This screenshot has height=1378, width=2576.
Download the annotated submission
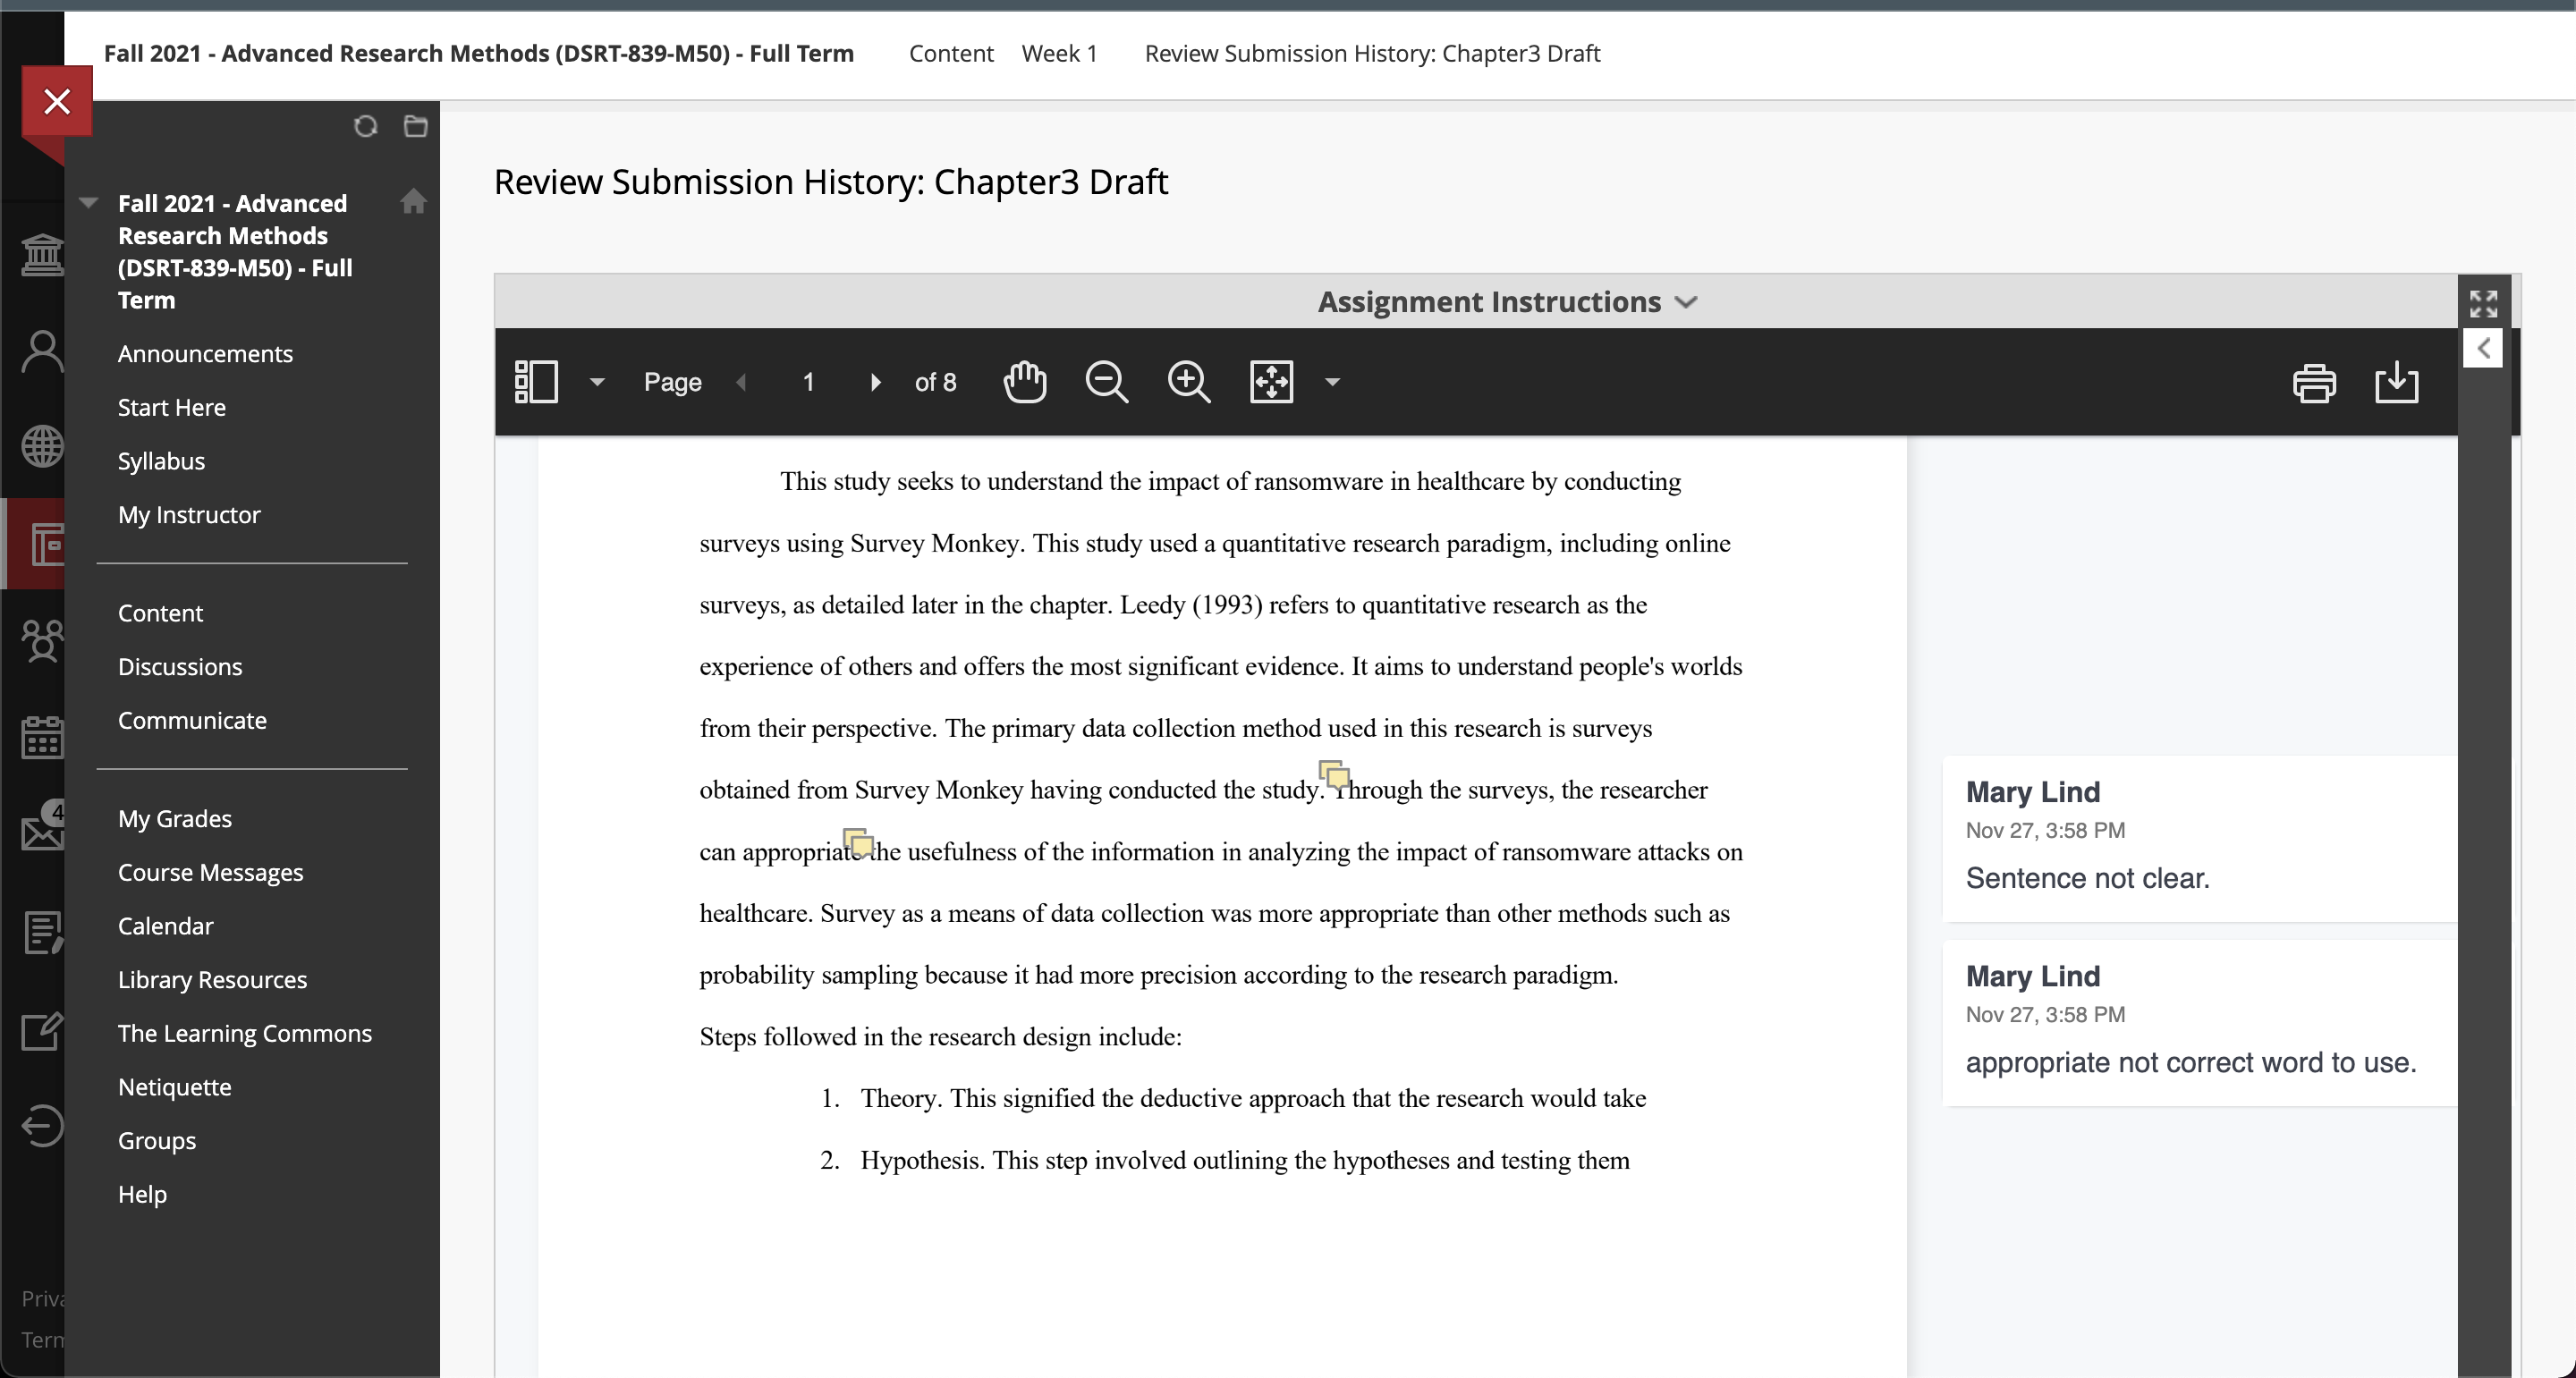(x=2397, y=383)
